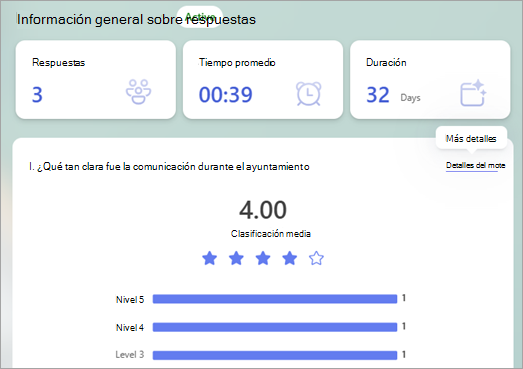Open the Duración card
Image resolution: width=523 pixels, height=369 pixels.
click(x=430, y=80)
